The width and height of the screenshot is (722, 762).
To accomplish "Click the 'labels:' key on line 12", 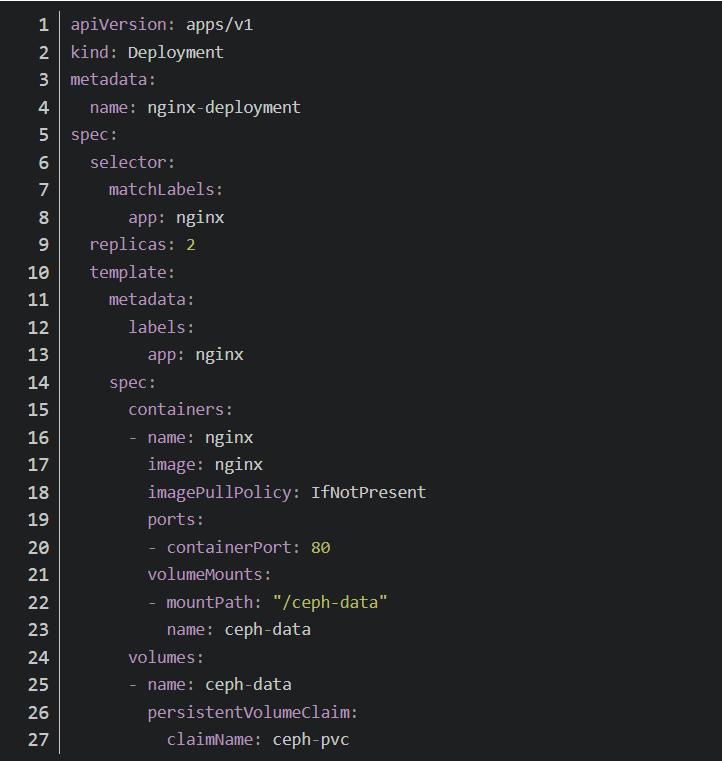I will [x=161, y=327].
